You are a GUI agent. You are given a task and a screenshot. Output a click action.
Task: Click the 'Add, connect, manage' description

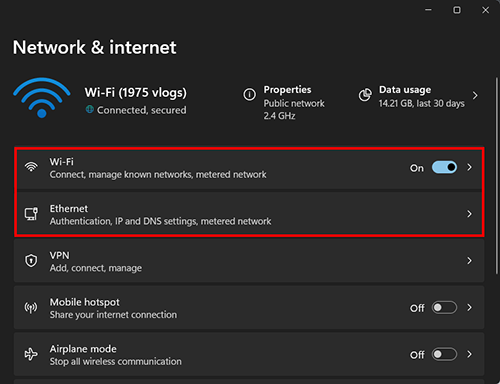[96, 268]
